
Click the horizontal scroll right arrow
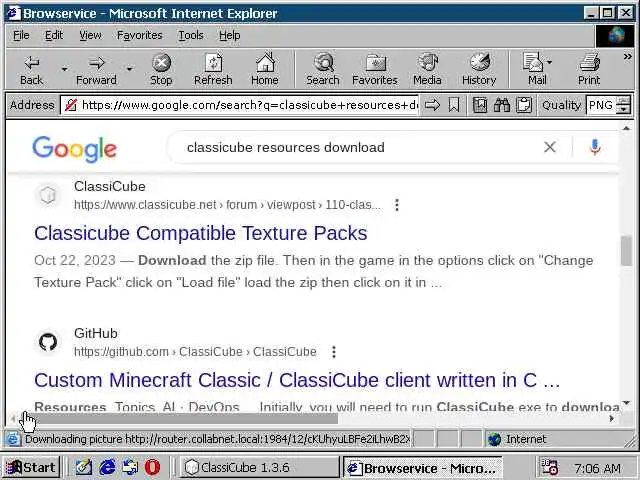[611, 418]
